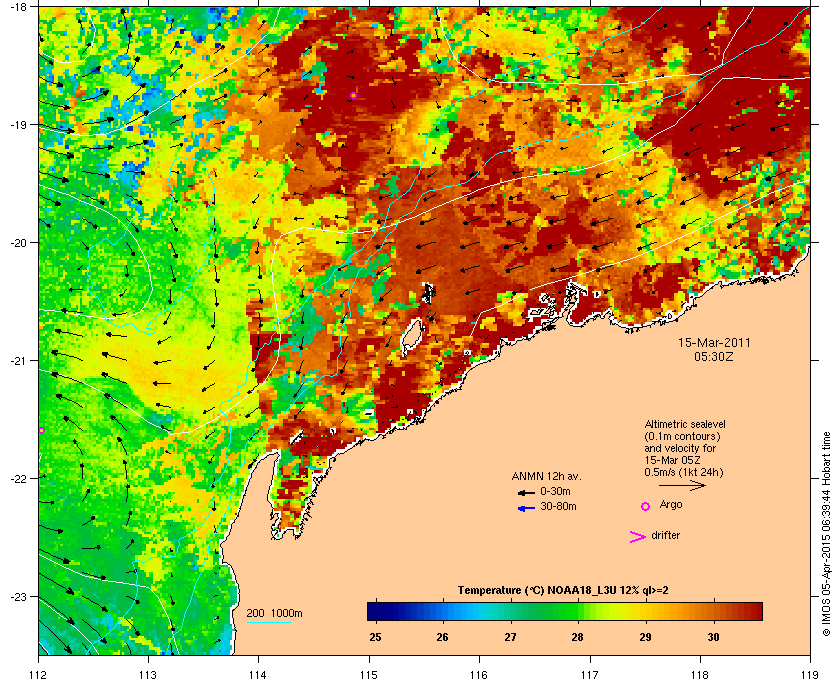Click the blue 30-80m arrow in the legend
Viewport: 840px width, 680px height.
pos(526,508)
